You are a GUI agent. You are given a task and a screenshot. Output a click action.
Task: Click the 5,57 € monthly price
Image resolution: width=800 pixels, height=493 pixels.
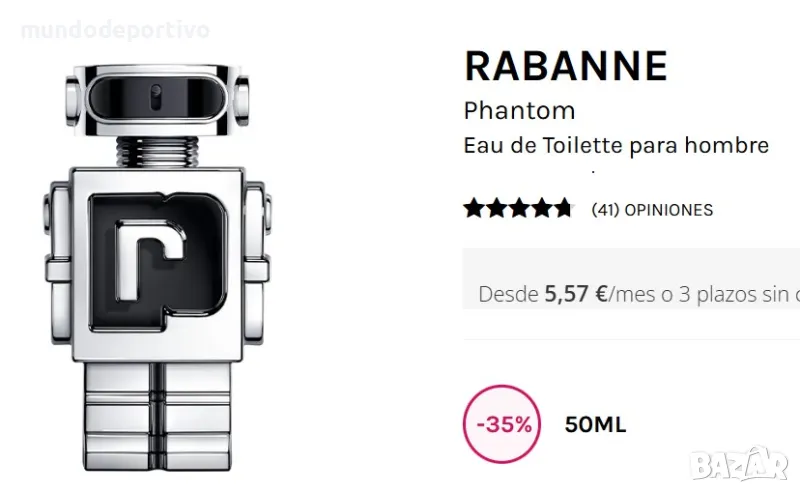(x=576, y=294)
